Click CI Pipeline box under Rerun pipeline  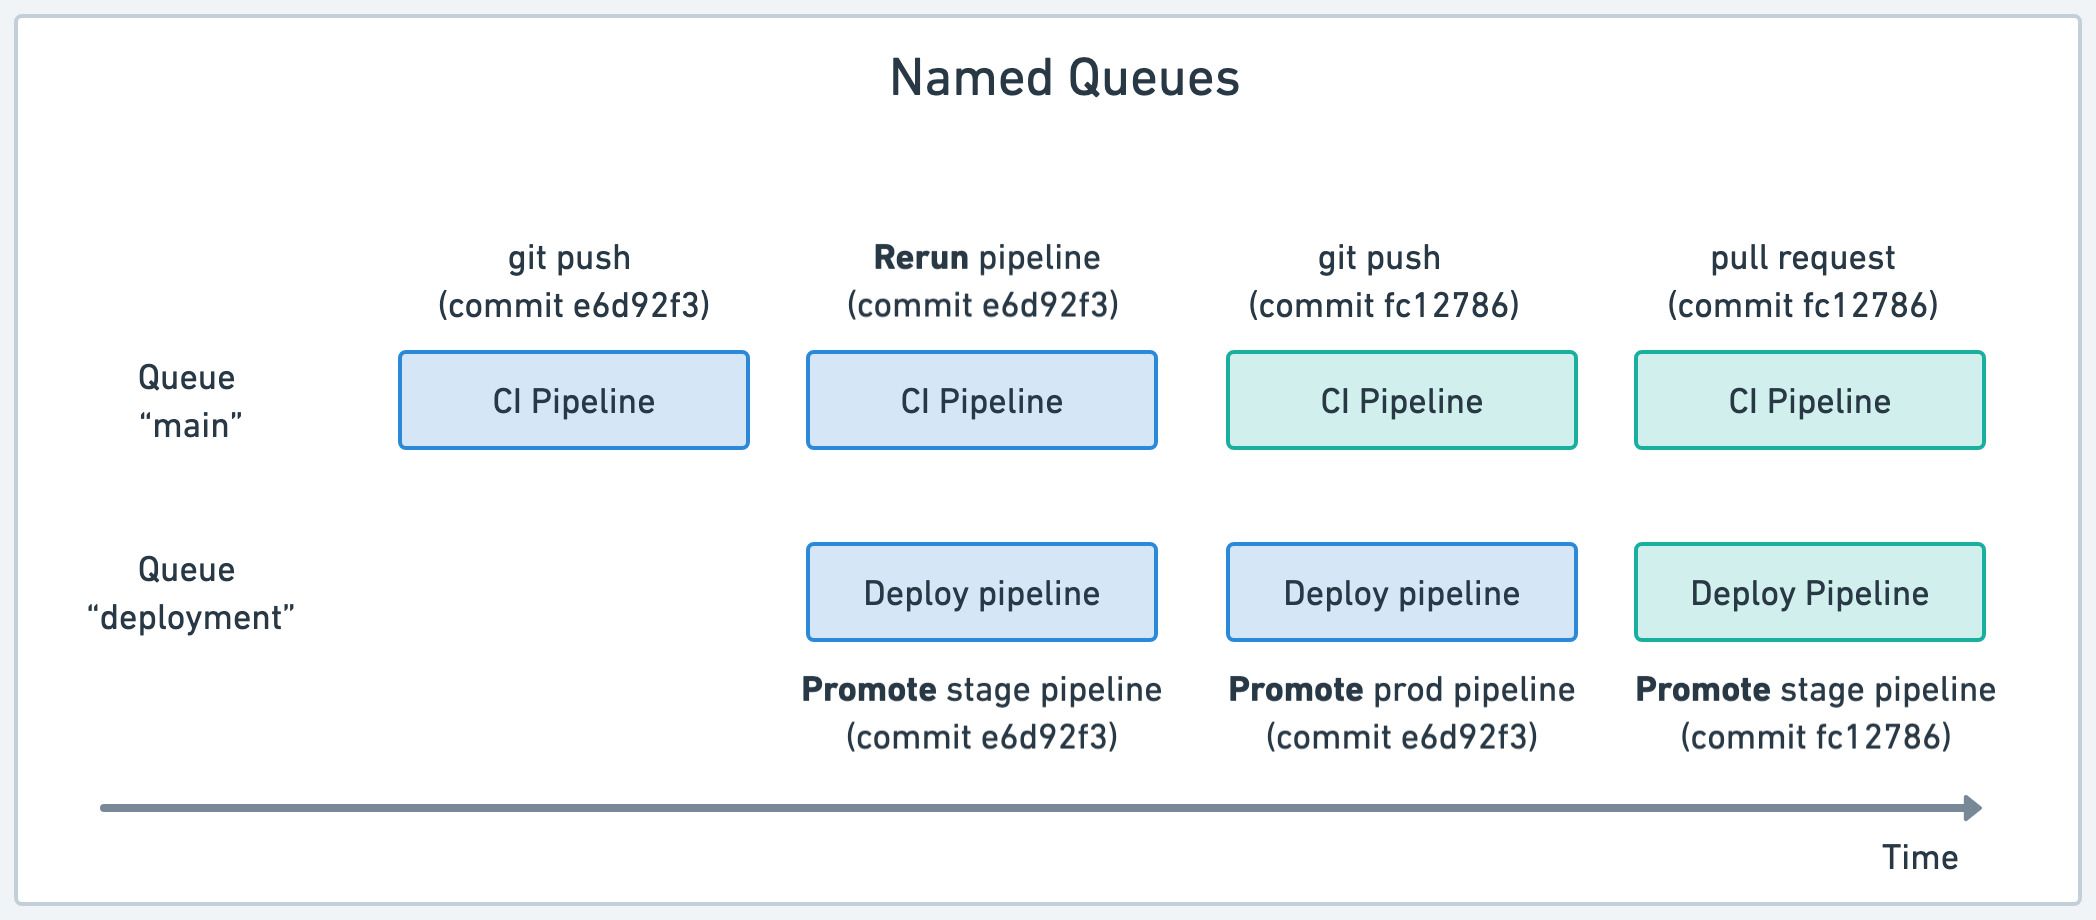[982, 400]
